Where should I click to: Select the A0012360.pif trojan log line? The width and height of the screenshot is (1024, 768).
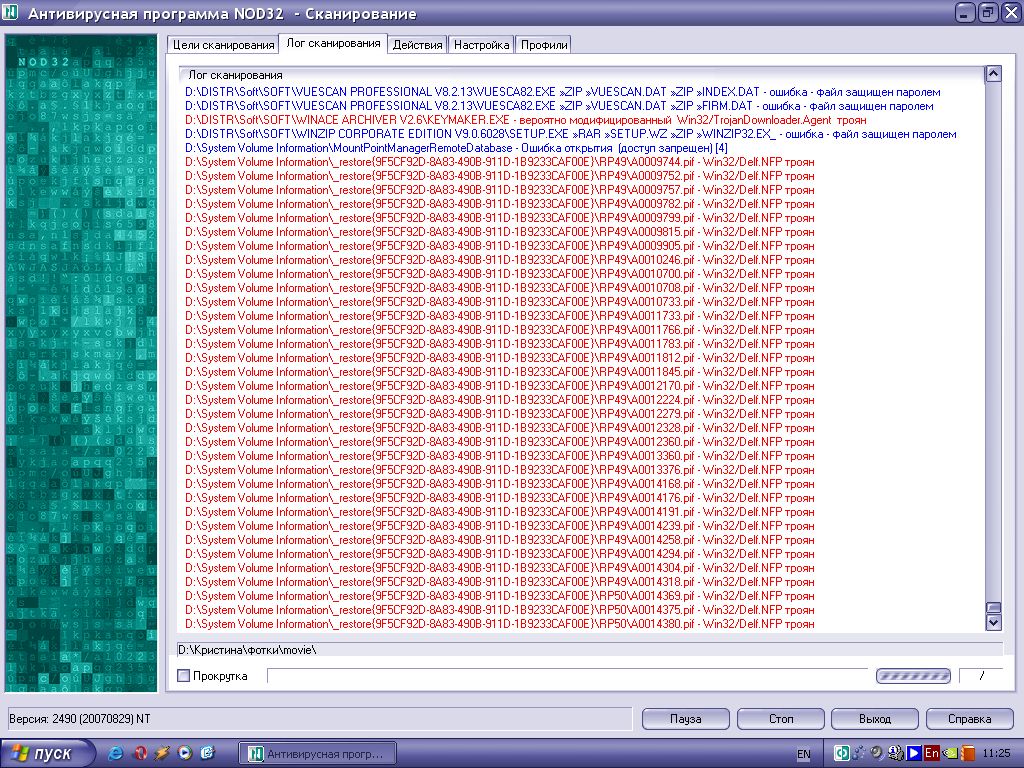(500, 442)
